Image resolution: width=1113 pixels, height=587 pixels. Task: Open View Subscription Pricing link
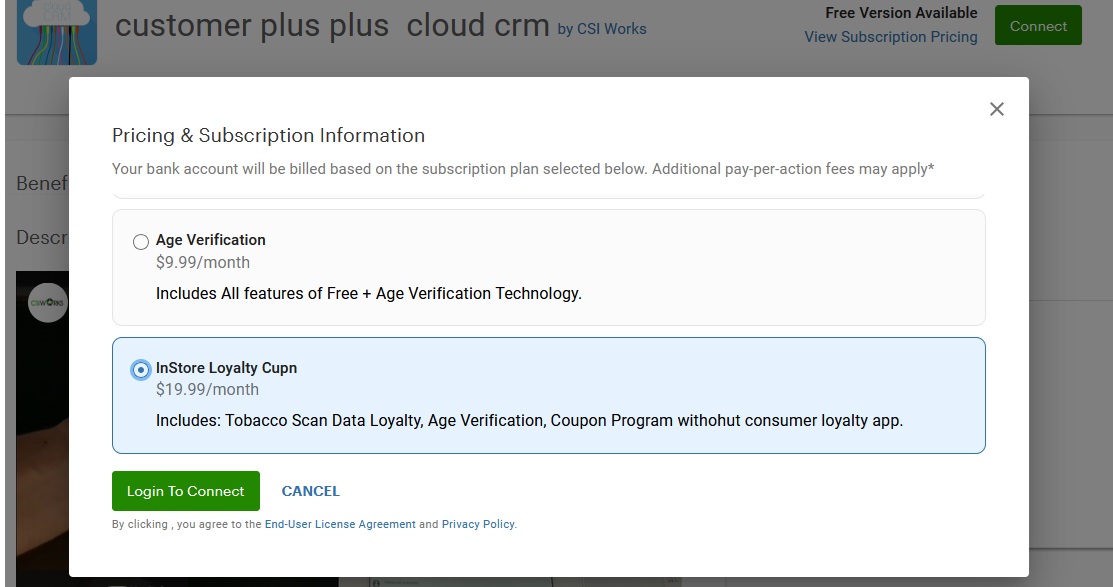891,37
